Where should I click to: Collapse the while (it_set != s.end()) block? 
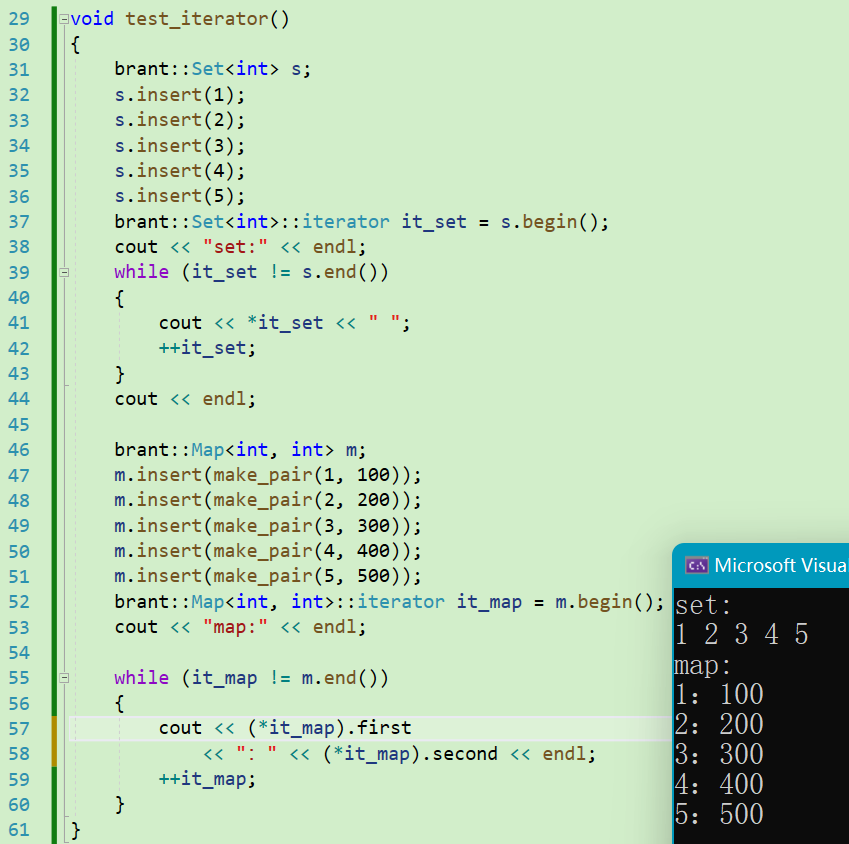(64, 272)
